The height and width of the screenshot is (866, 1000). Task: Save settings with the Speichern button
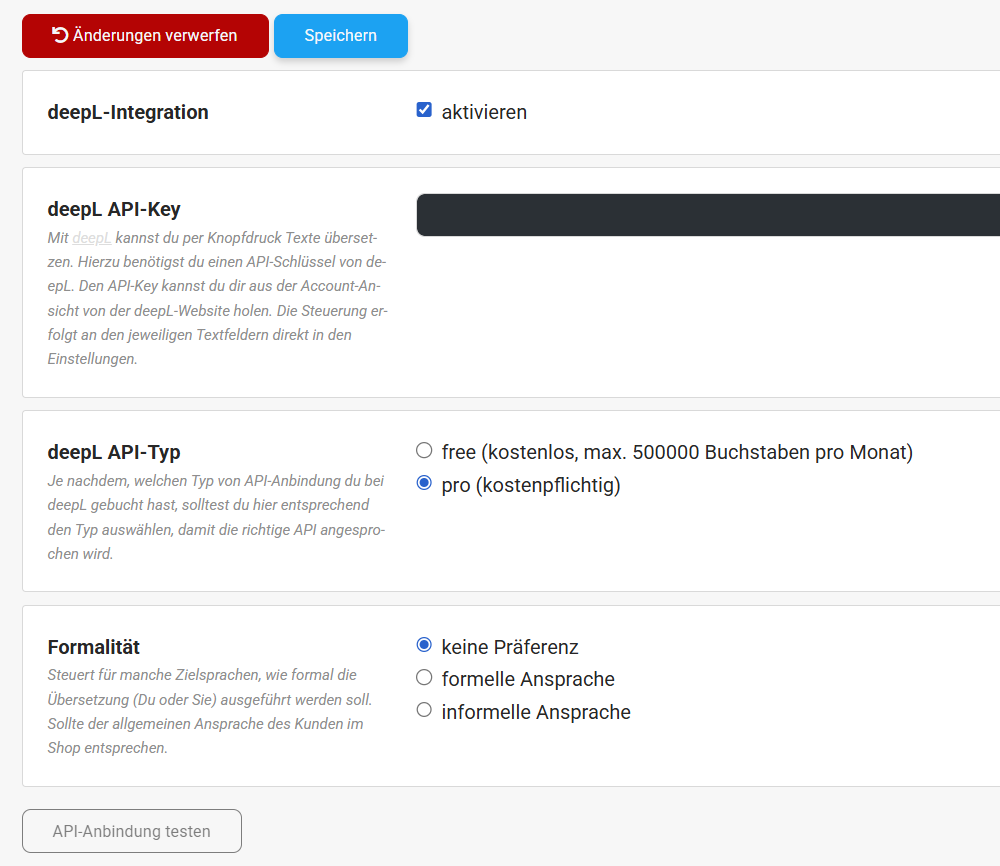coord(340,36)
